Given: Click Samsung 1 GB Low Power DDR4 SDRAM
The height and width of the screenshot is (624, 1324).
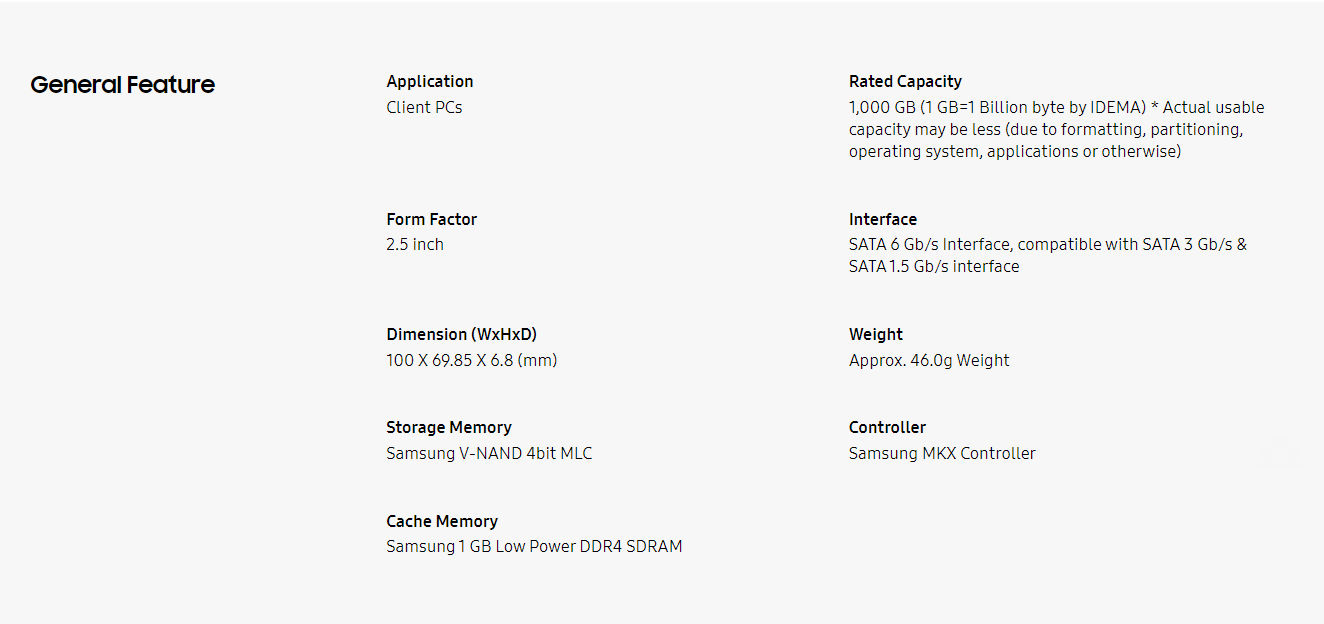Looking at the screenshot, I should pos(534,546).
